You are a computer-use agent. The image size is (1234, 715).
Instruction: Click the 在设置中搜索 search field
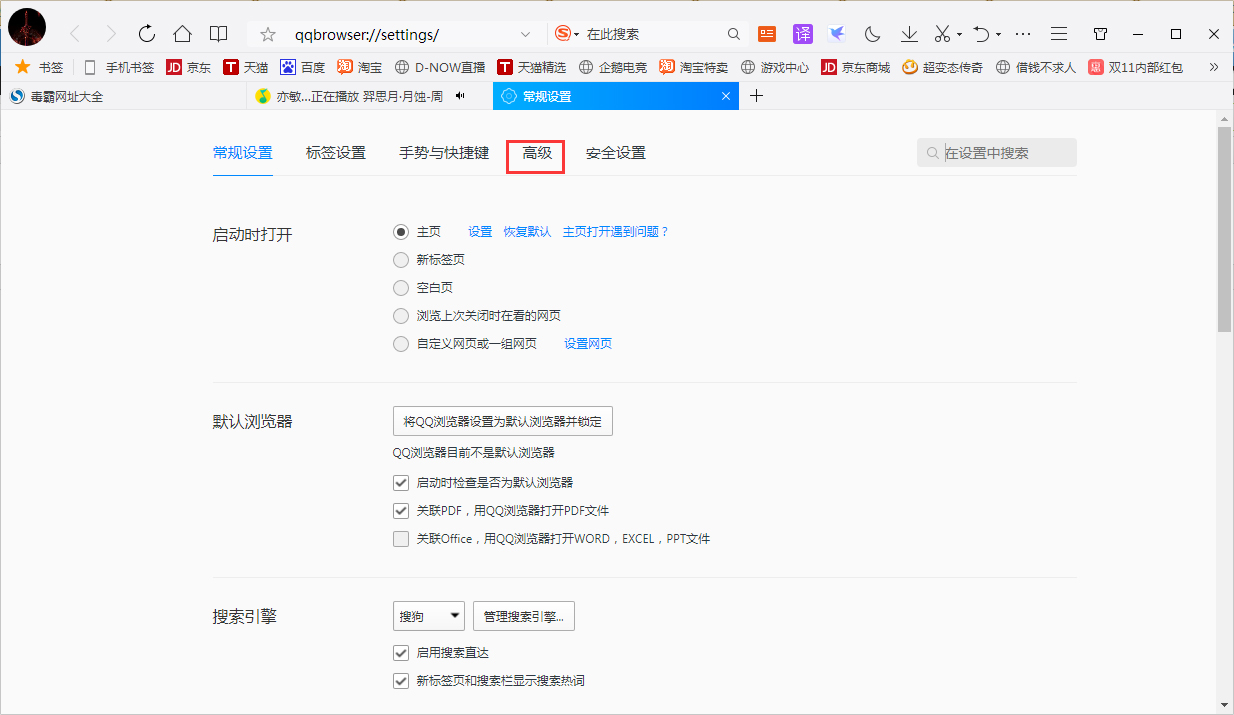coord(996,152)
